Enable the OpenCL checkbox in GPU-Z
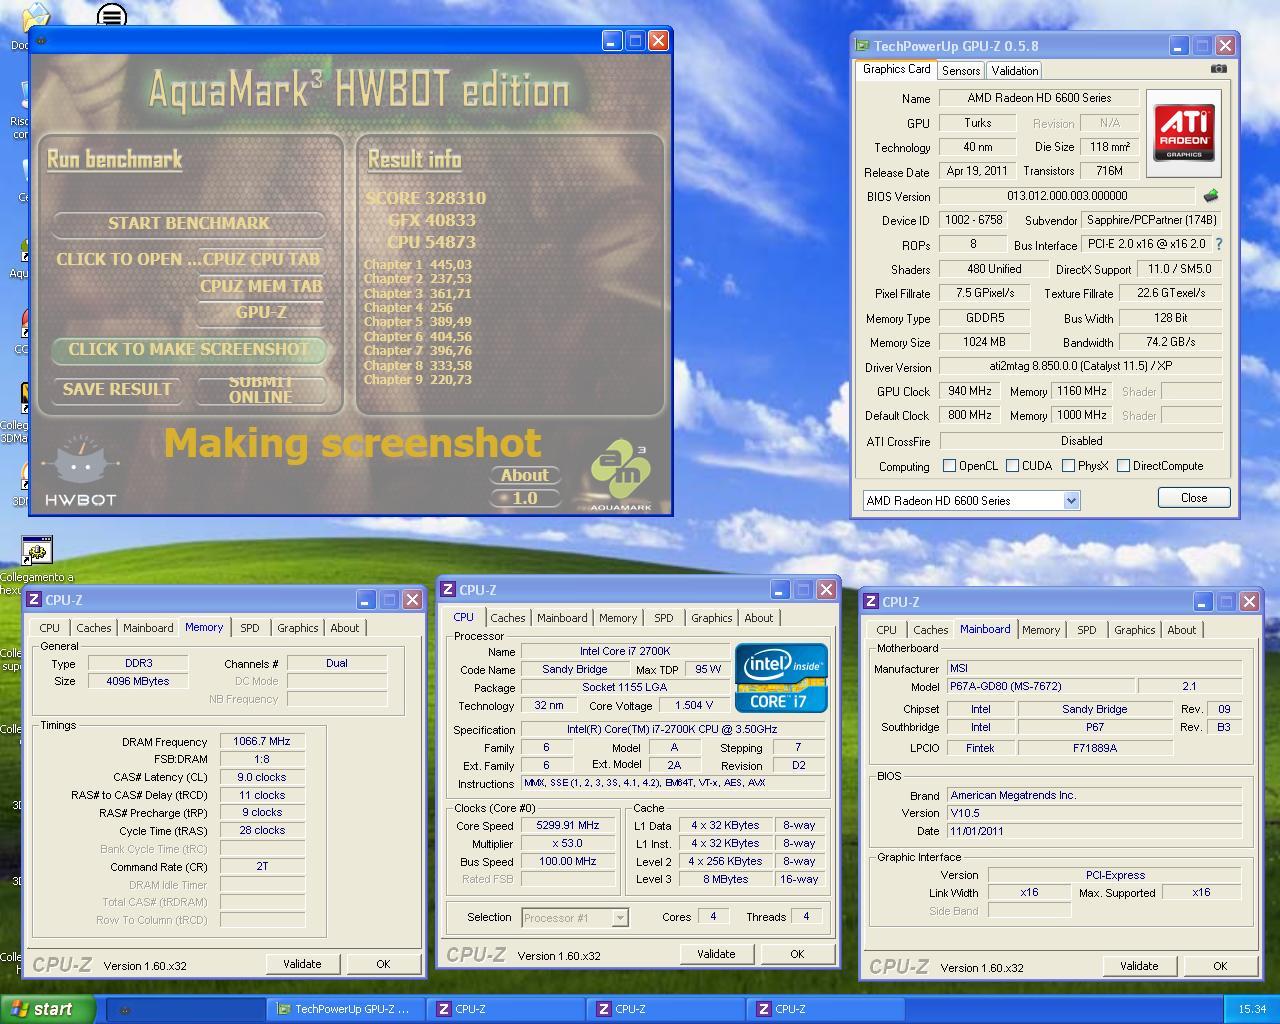The height and width of the screenshot is (1024, 1280). (x=950, y=466)
